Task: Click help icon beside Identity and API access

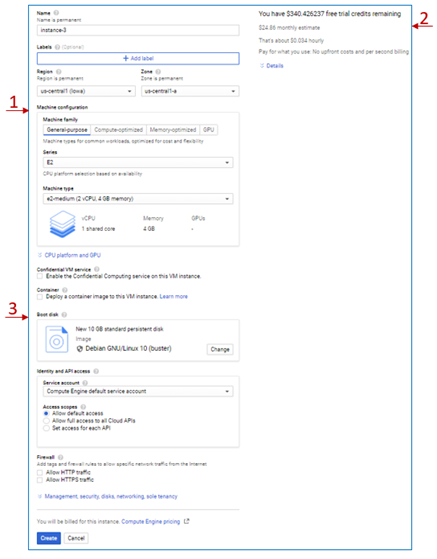Action: (x=96, y=371)
